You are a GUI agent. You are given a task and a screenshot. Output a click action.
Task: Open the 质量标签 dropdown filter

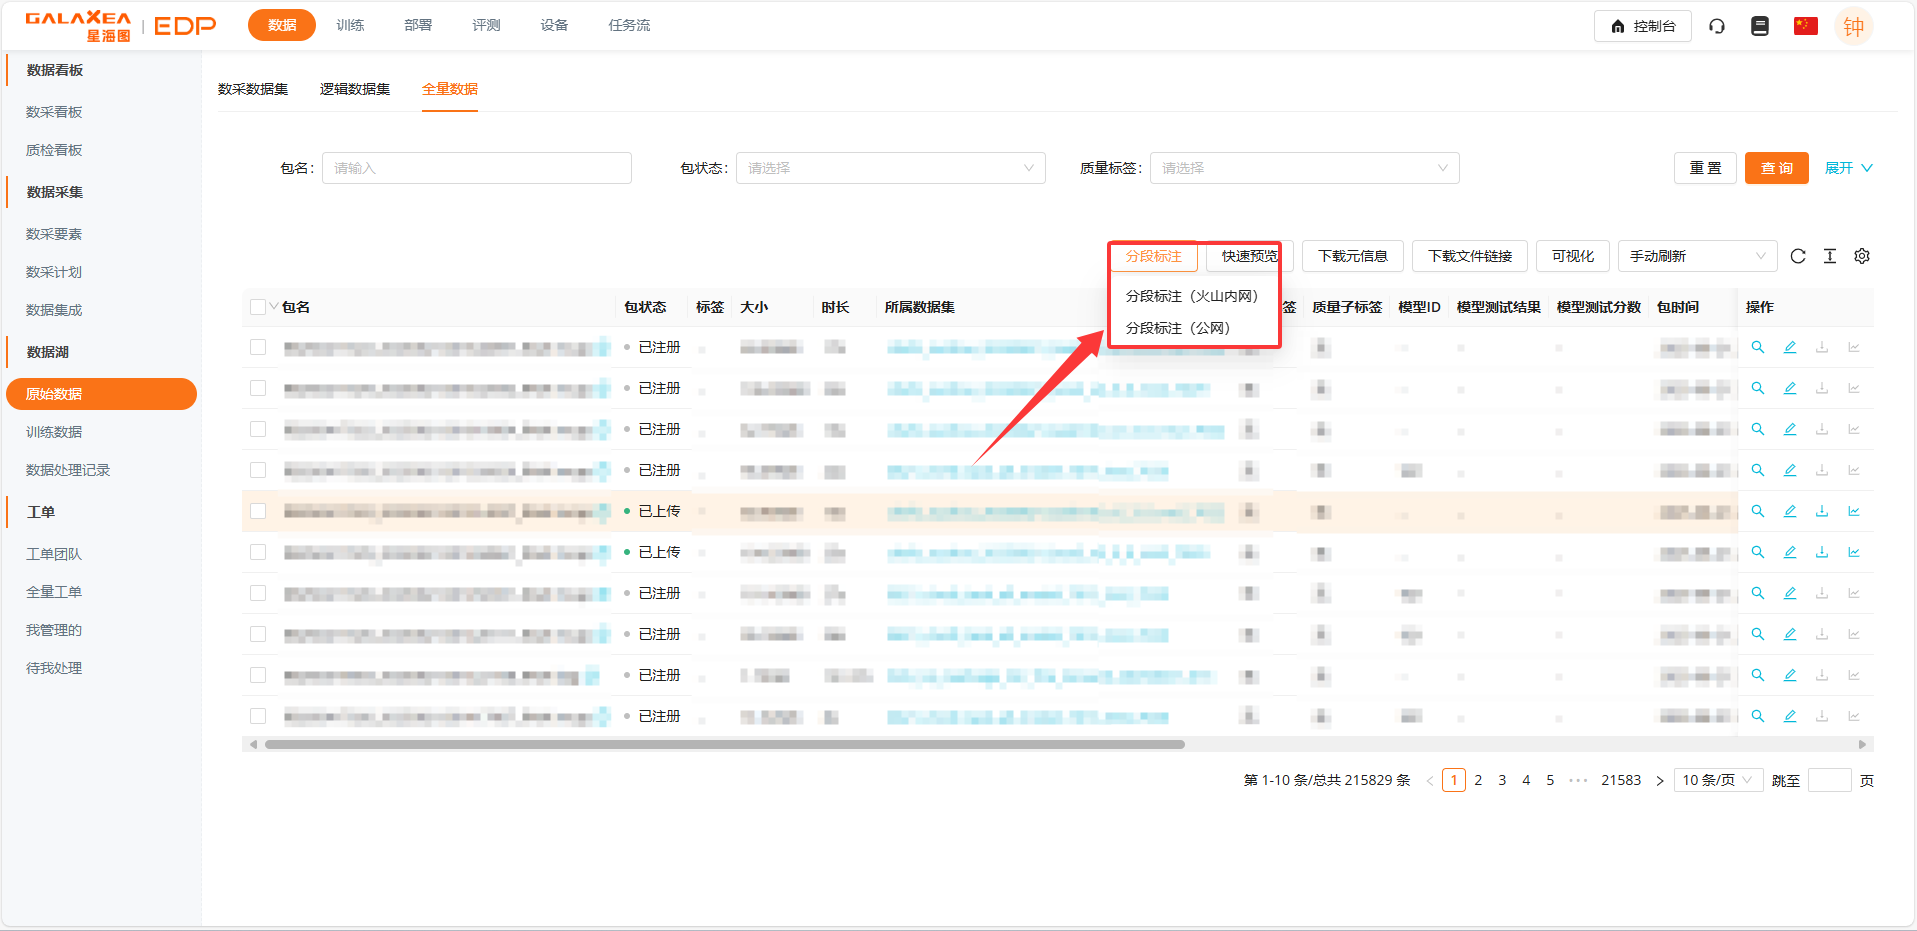point(1304,168)
